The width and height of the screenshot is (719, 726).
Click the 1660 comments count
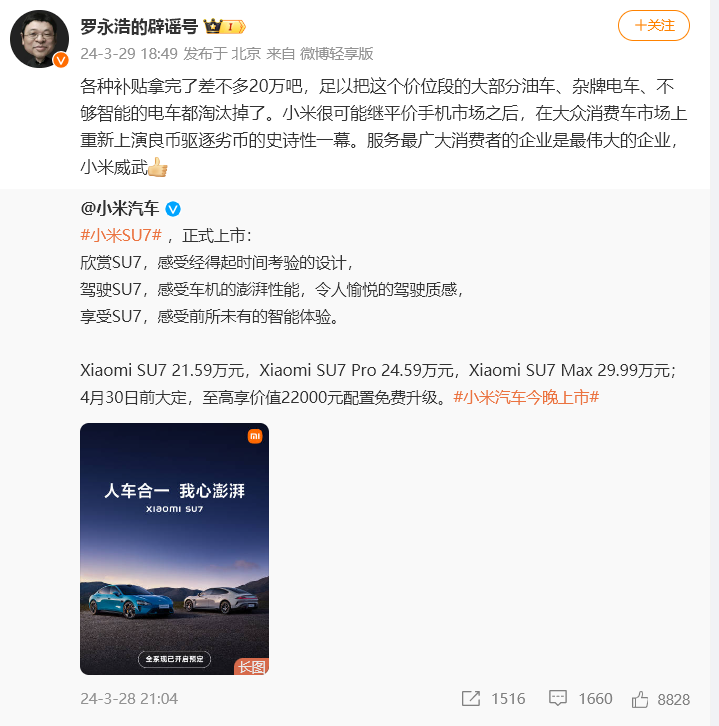[x=595, y=699]
